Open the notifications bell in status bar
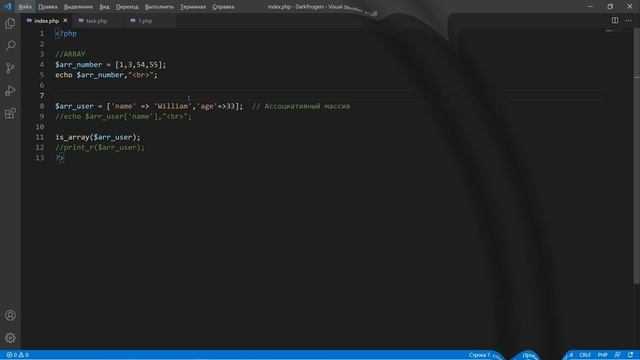 [631, 355]
